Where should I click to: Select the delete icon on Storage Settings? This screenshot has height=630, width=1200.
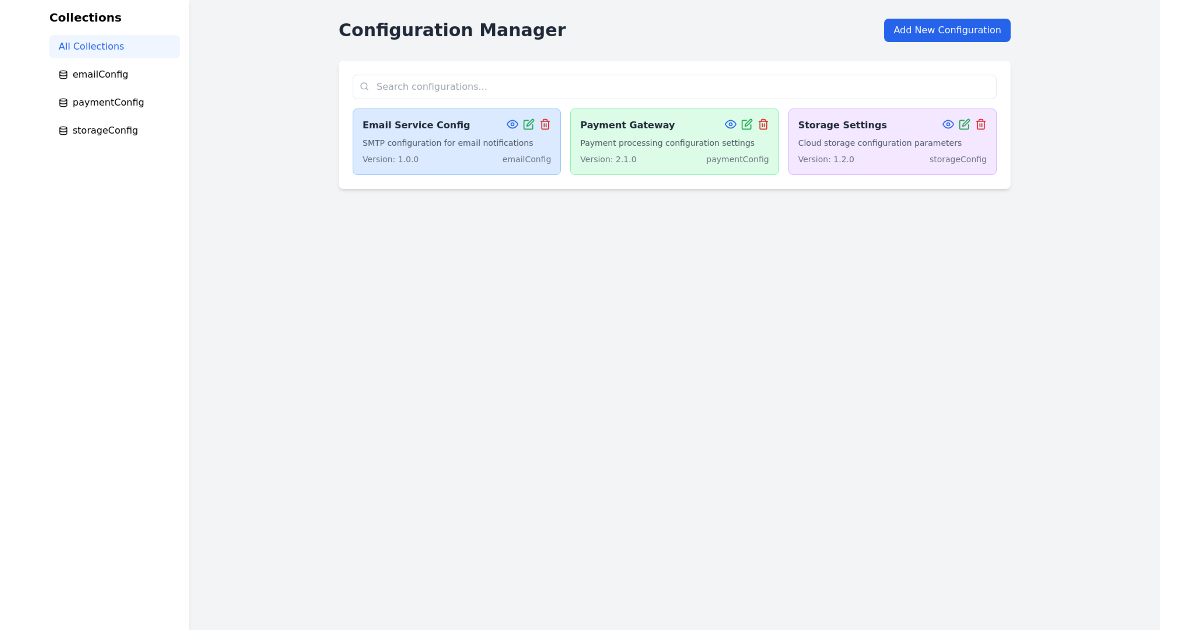click(980, 124)
